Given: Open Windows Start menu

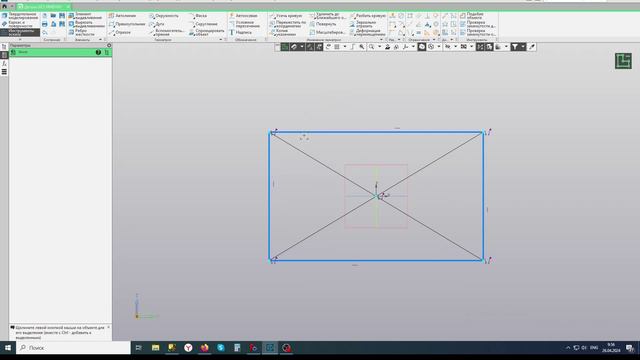Looking at the screenshot, I should click(8, 348).
